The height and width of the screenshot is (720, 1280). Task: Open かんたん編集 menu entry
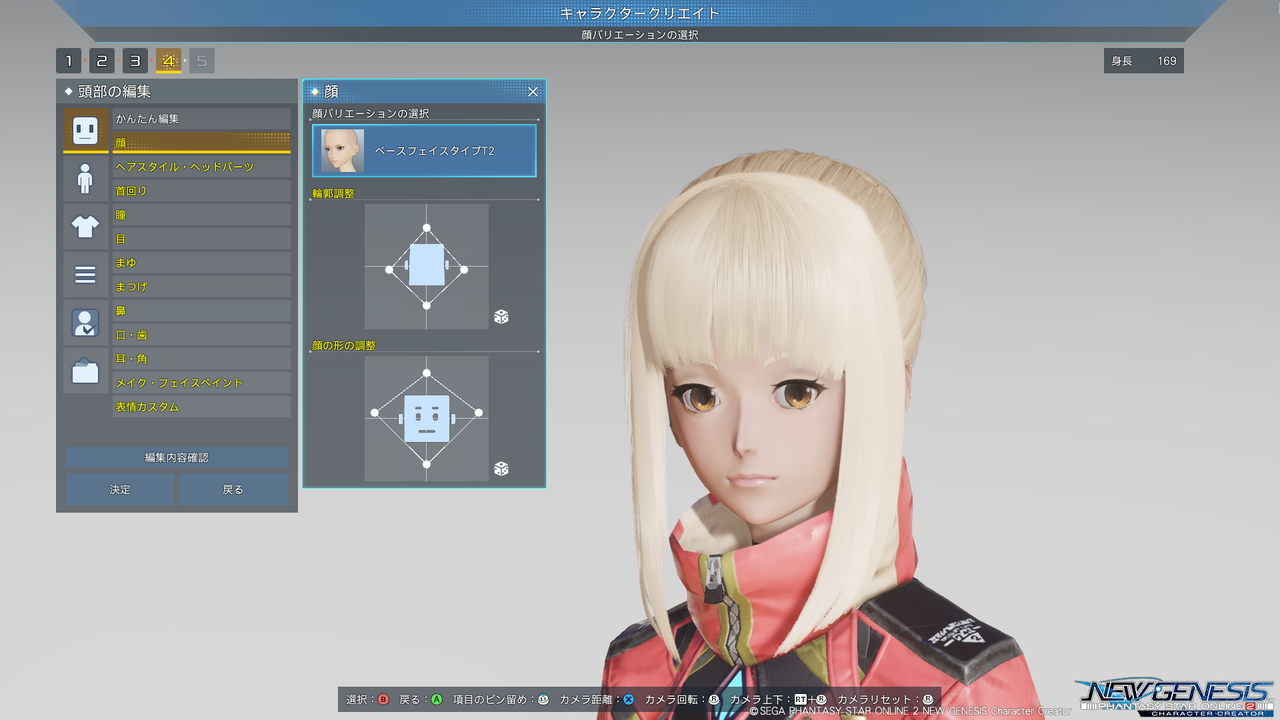[x=201, y=119]
